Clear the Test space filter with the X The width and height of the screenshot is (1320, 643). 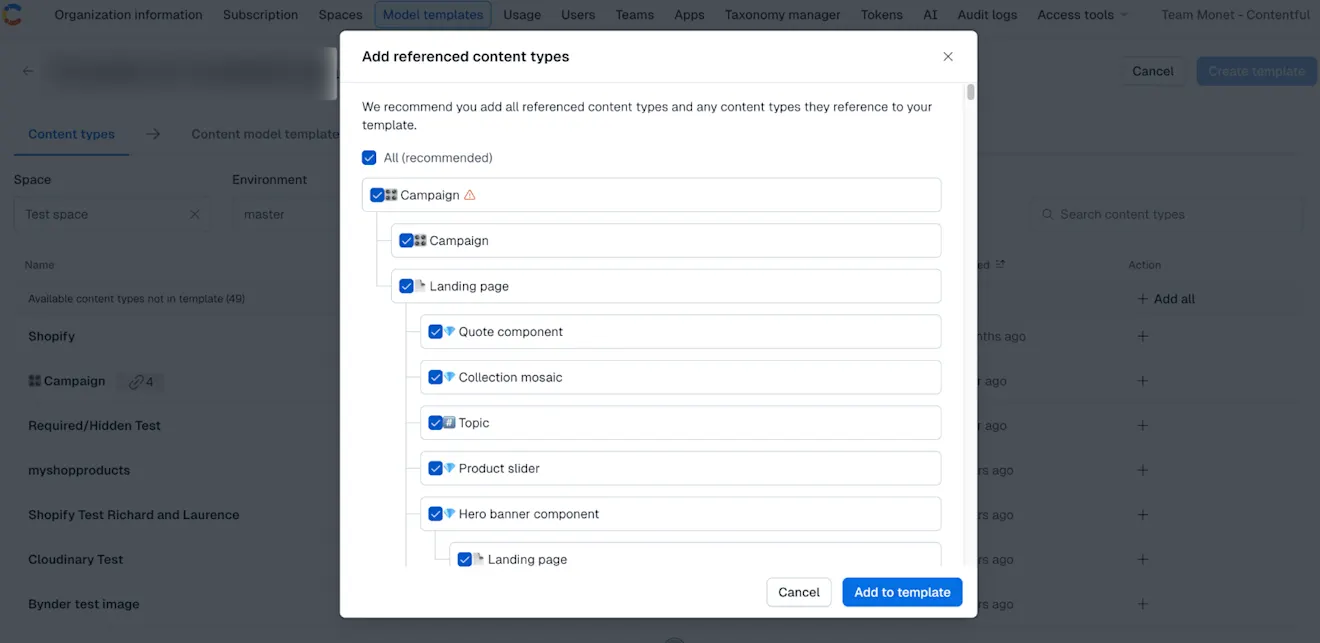(x=196, y=214)
